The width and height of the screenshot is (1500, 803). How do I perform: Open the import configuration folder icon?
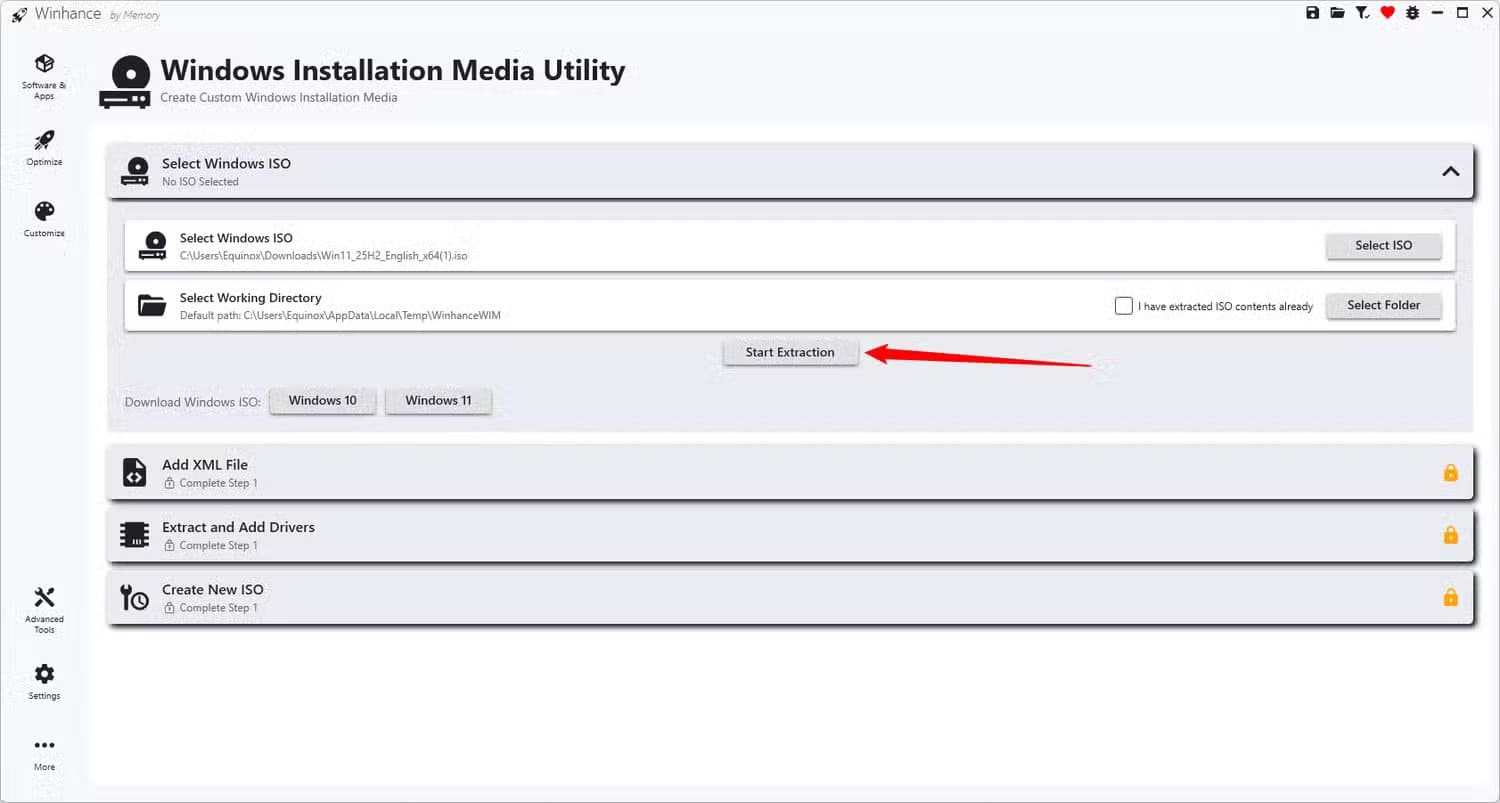pos(1337,13)
